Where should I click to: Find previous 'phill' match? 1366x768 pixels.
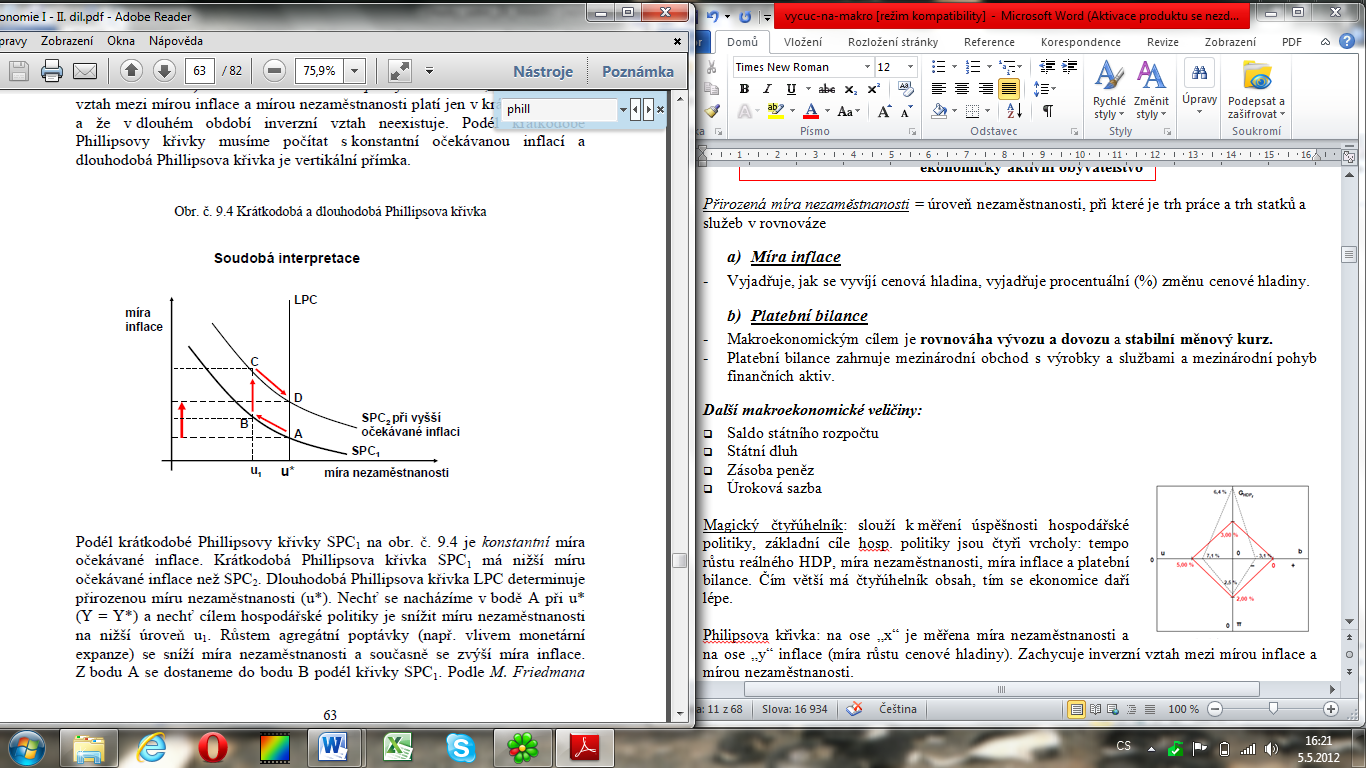click(x=636, y=109)
